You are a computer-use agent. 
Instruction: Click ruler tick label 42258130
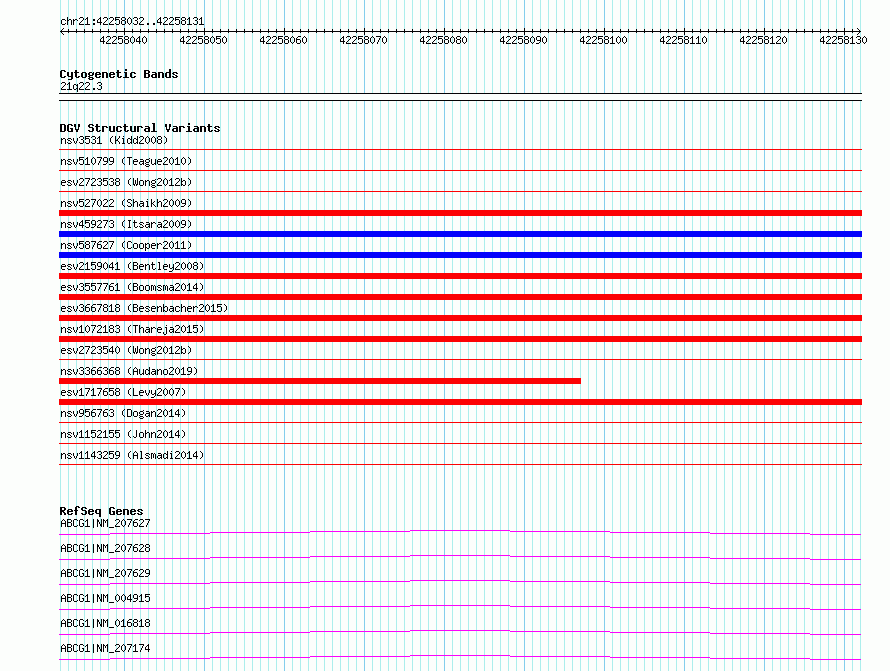pos(843,40)
